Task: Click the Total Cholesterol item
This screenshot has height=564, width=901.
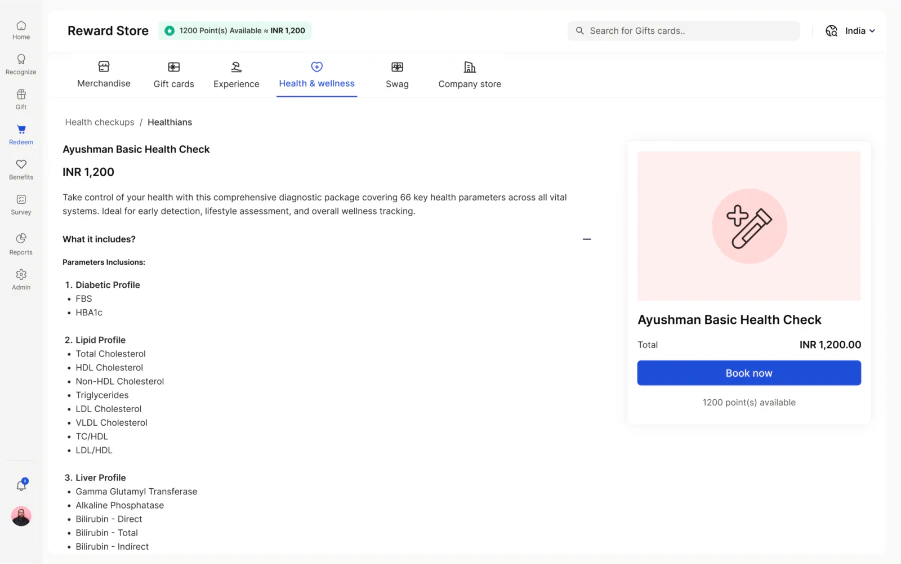Action: [110, 354]
